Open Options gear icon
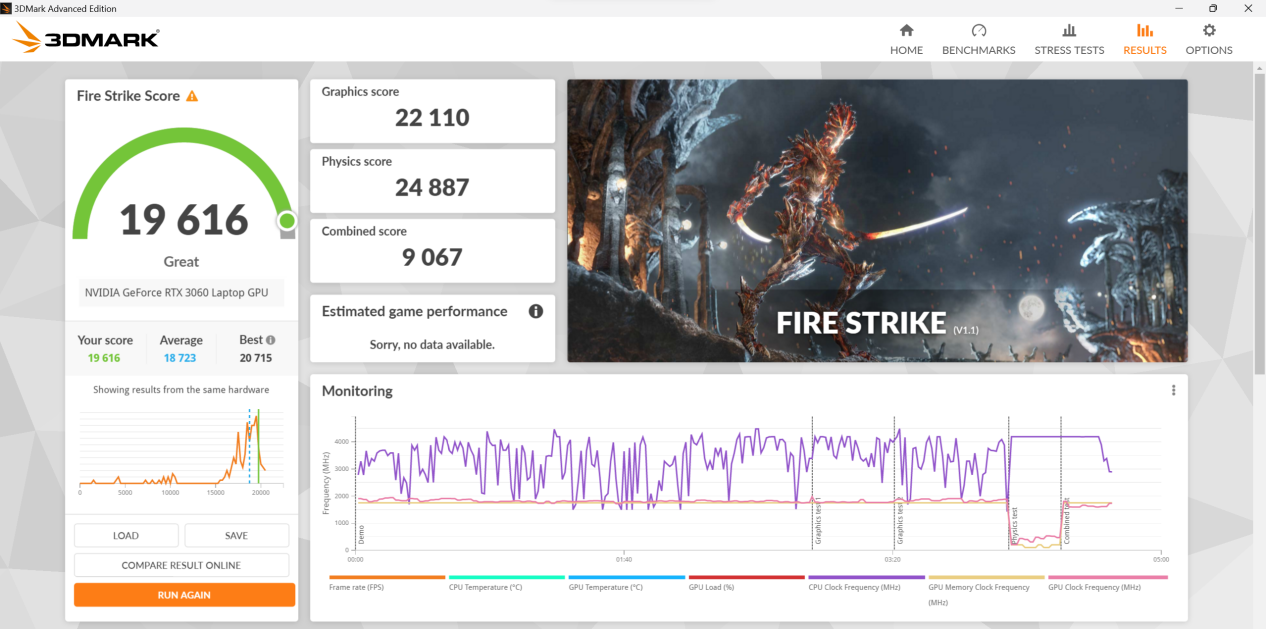This screenshot has width=1266, height=629. click(1208, 31)
